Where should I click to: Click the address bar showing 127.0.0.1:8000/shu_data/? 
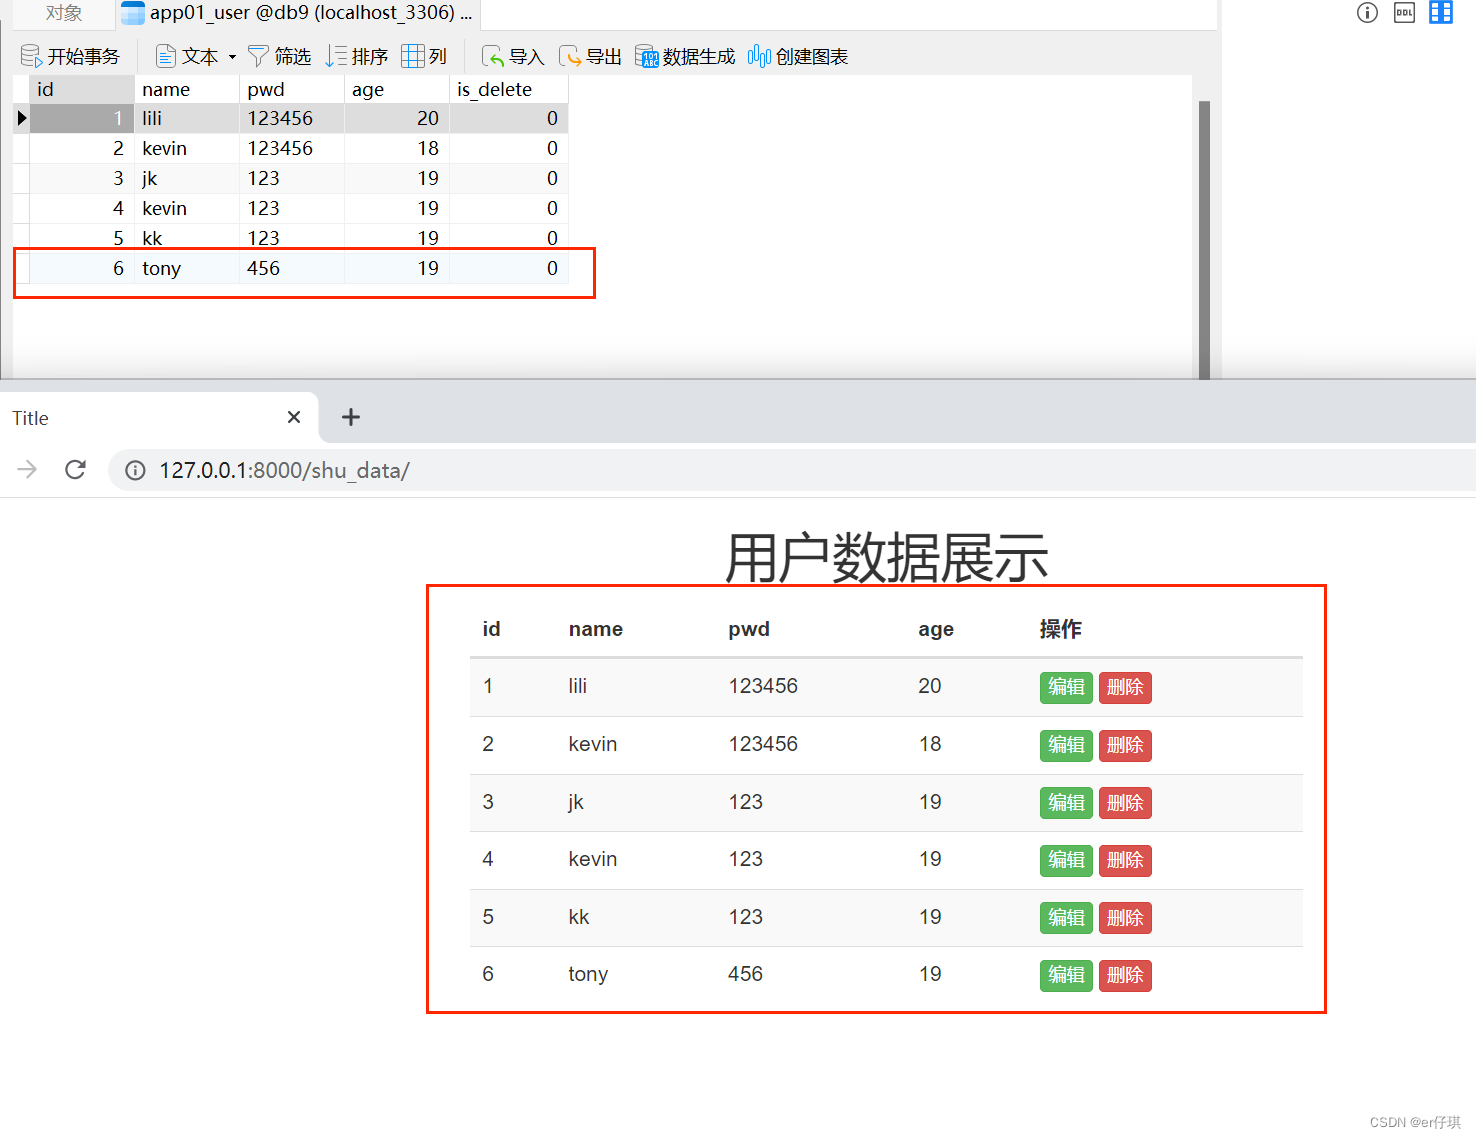point(790,470)
